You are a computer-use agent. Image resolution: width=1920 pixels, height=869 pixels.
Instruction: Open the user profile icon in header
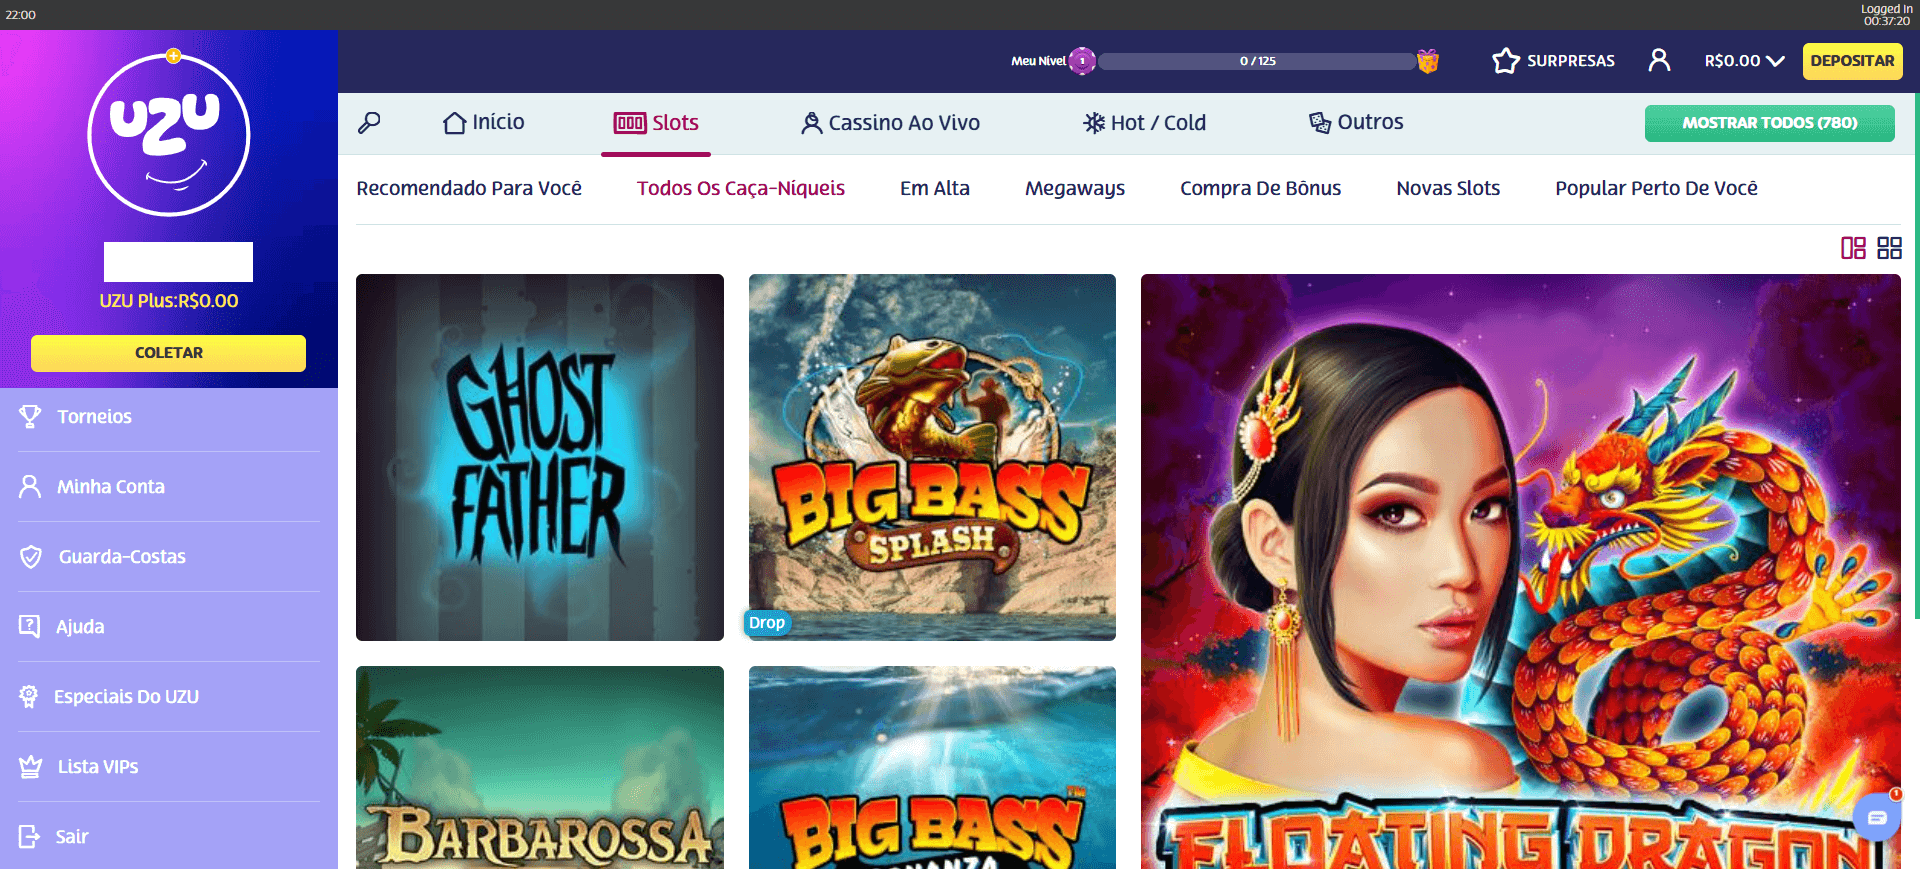tap(1659, 60)
